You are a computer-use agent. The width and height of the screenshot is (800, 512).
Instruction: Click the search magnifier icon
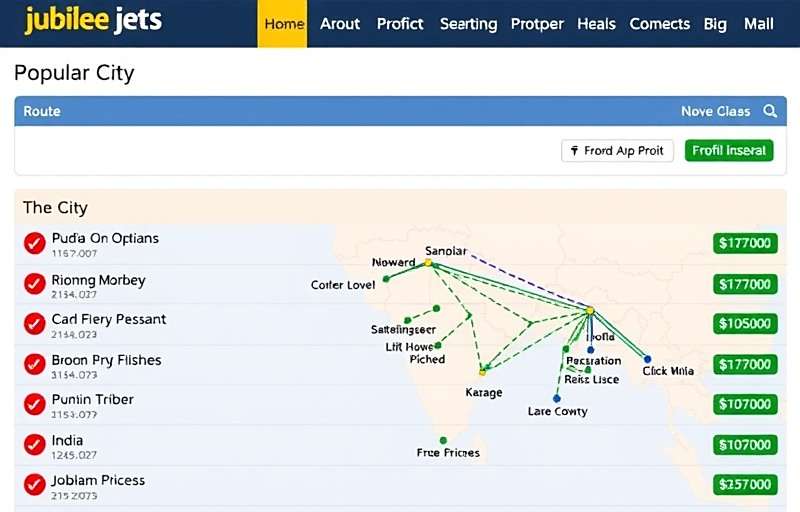tap(770, 111)
